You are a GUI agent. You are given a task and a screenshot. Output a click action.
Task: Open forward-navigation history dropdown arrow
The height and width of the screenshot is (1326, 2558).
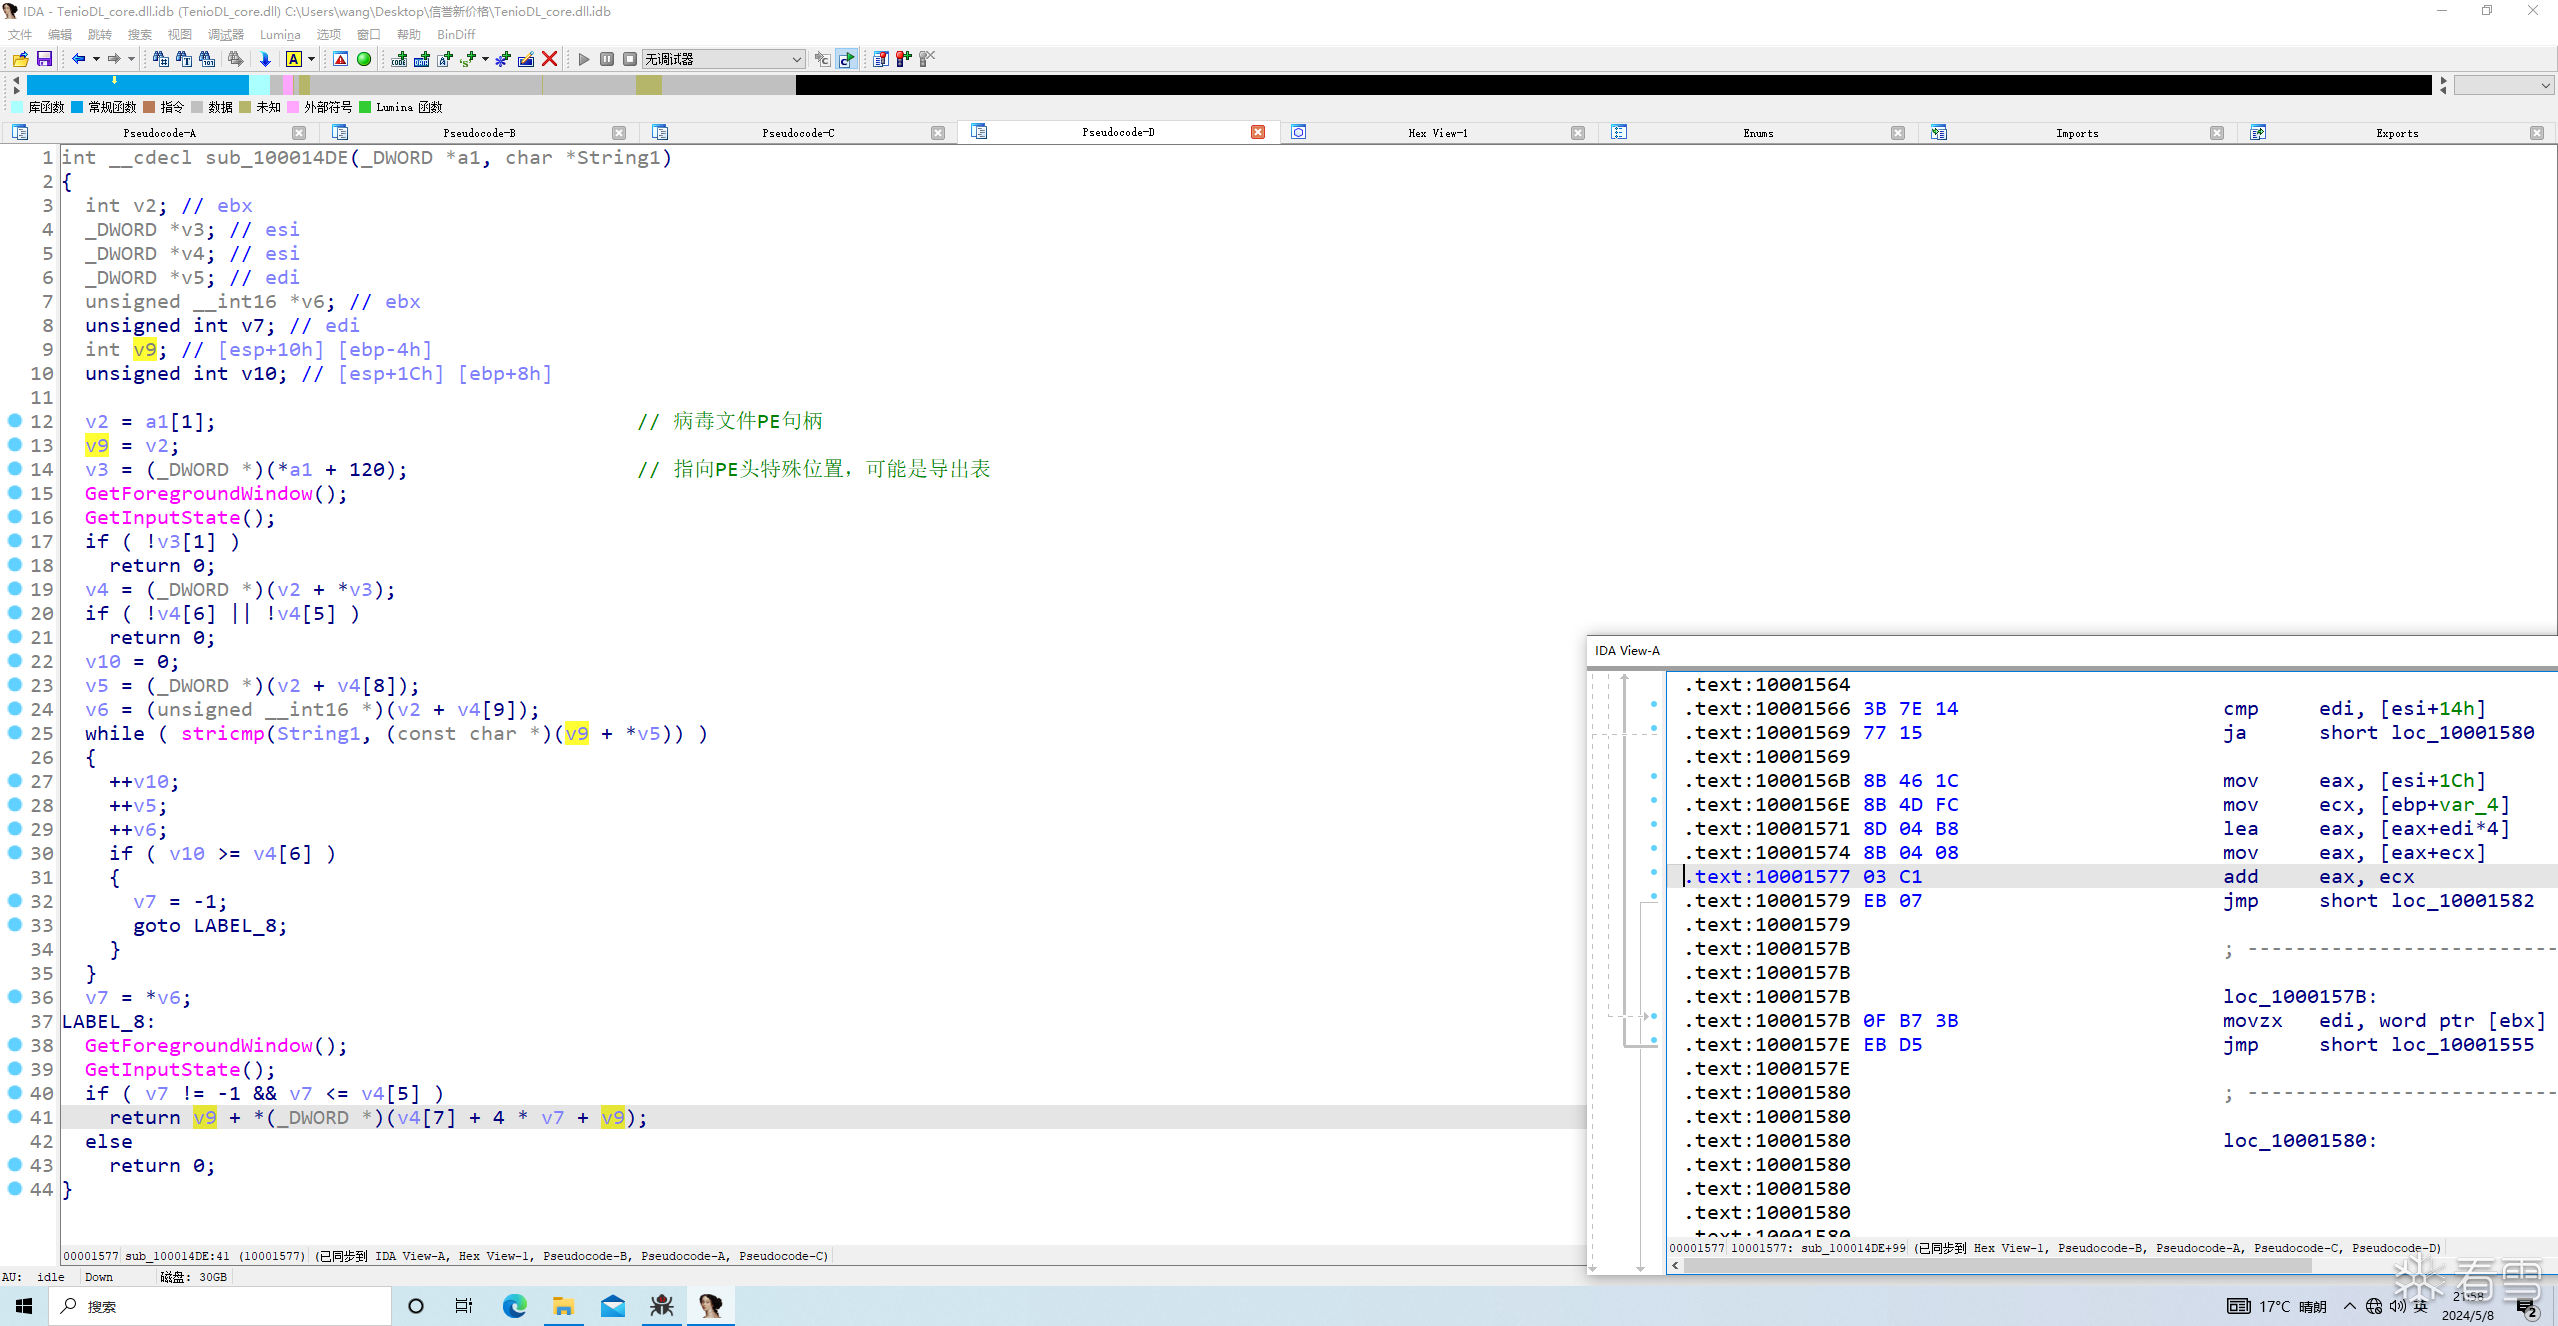pos(131,59)
